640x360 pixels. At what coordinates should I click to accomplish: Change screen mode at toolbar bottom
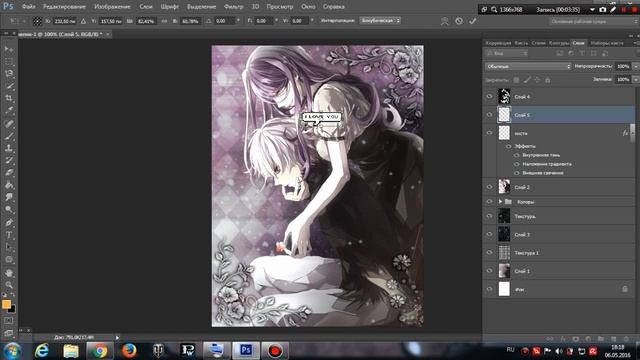click(x=9, y=333)
